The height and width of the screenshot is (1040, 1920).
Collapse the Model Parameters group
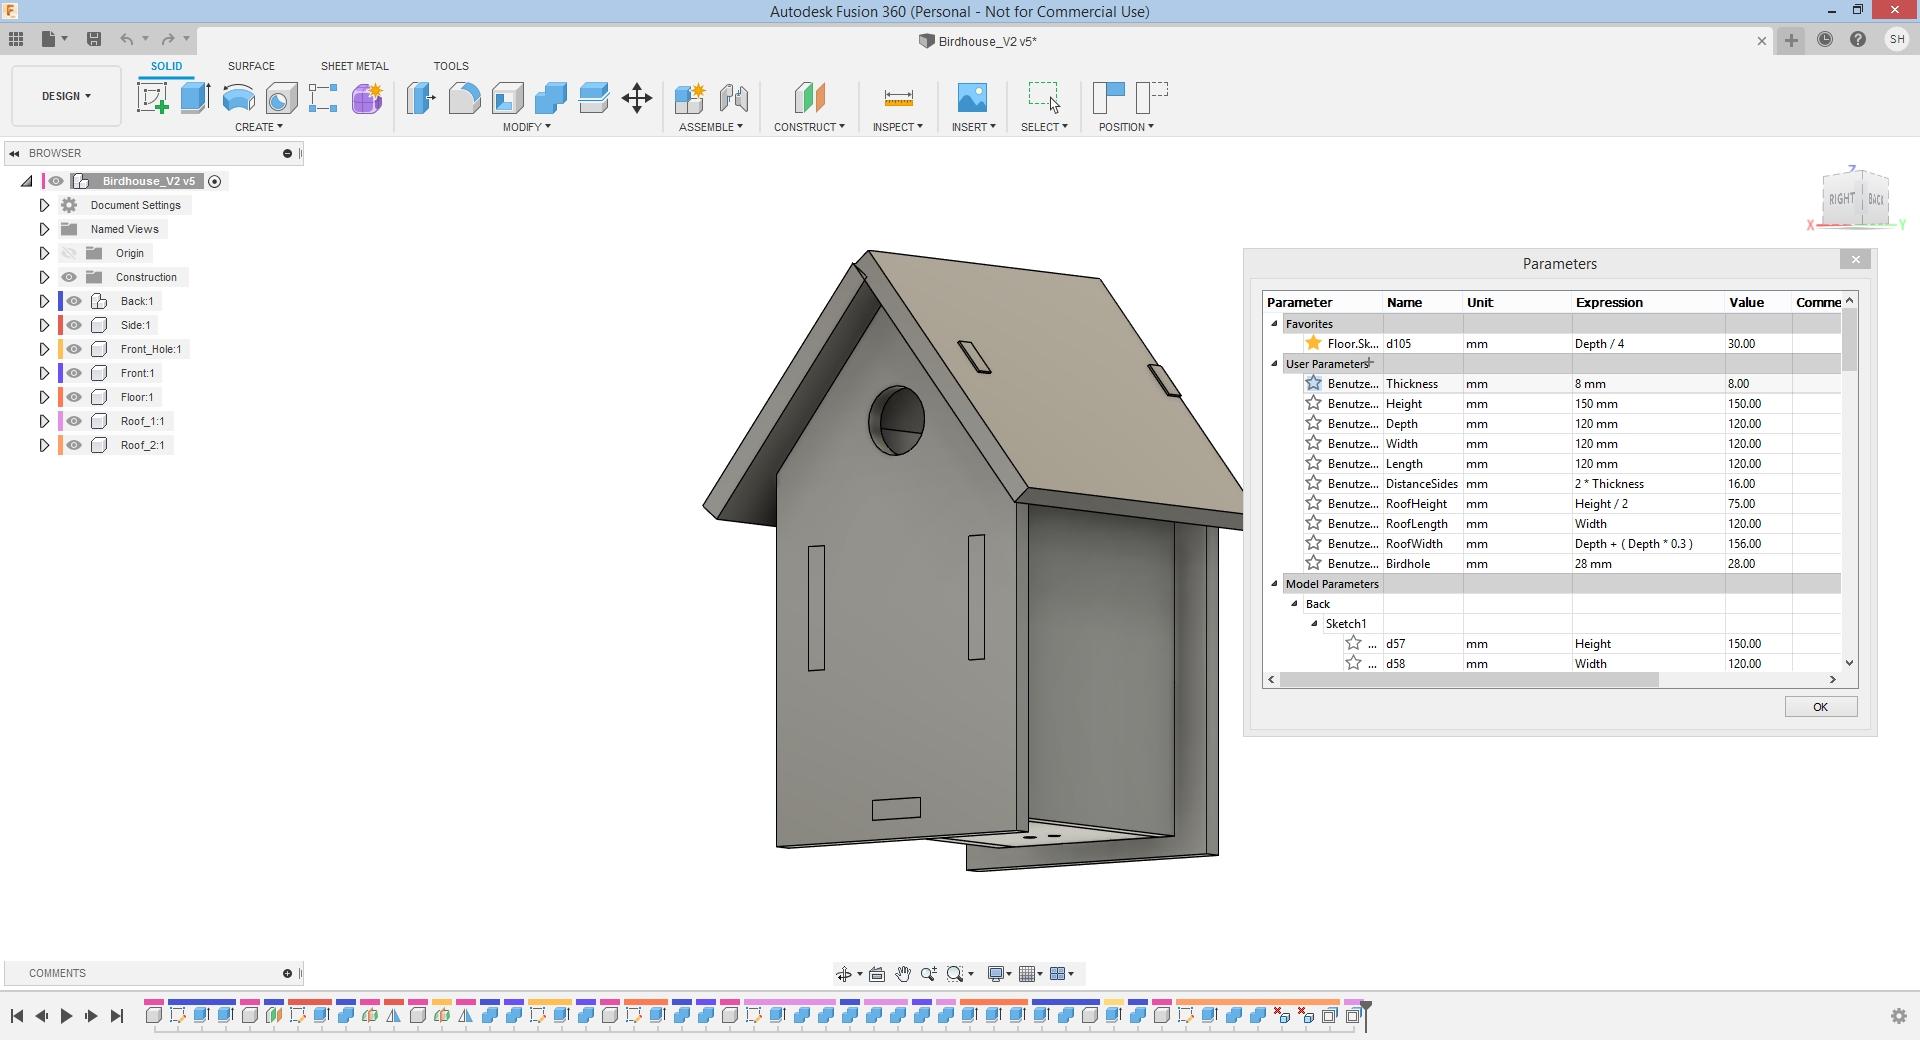click(x=1274, y=584)
